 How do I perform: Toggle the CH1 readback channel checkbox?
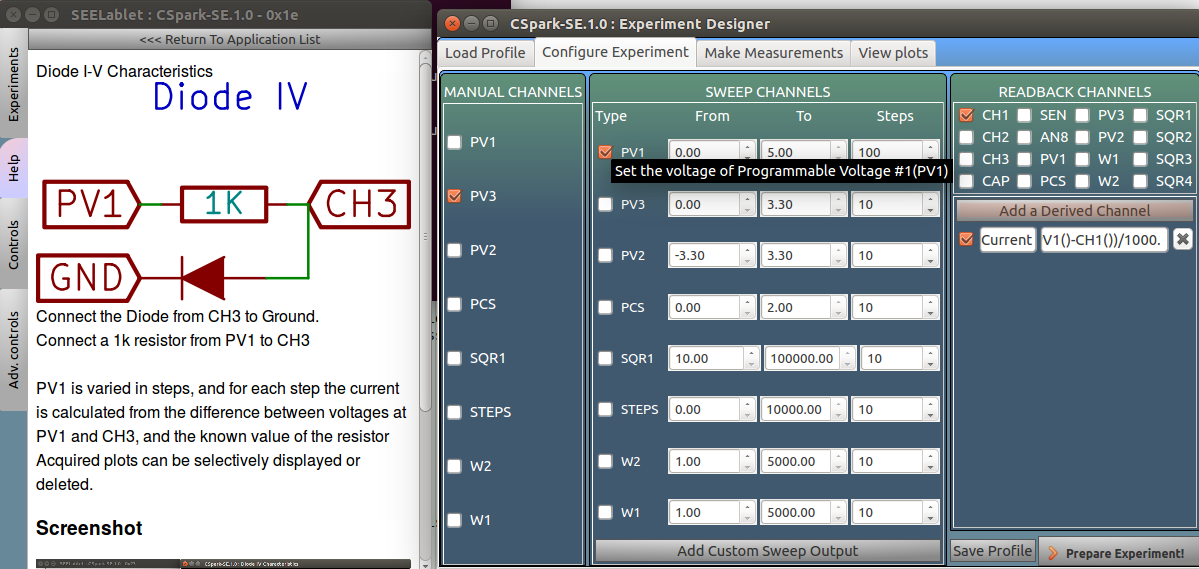click(966, 115)
